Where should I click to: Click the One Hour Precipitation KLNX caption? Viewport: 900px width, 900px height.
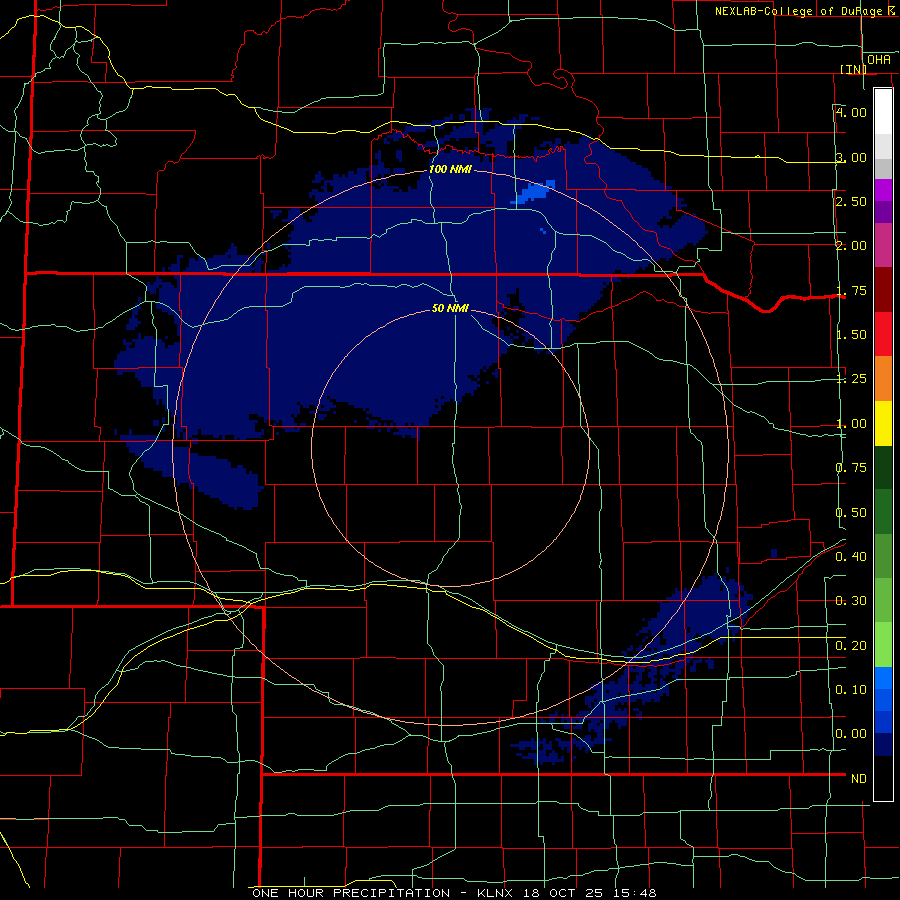pyautogui.click(x=454, y=893)
